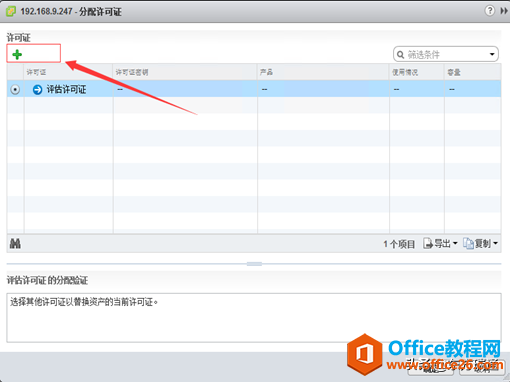Click the text 选择其他许可证以替换资产的当前许可证
510x382 pixels.
[84, 302]
